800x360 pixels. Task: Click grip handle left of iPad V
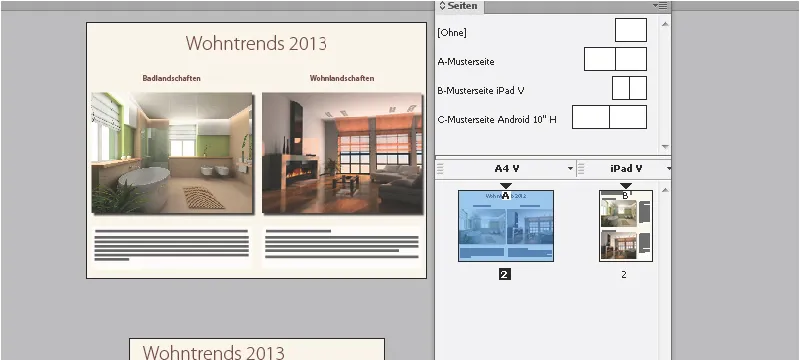click(582, 169)
